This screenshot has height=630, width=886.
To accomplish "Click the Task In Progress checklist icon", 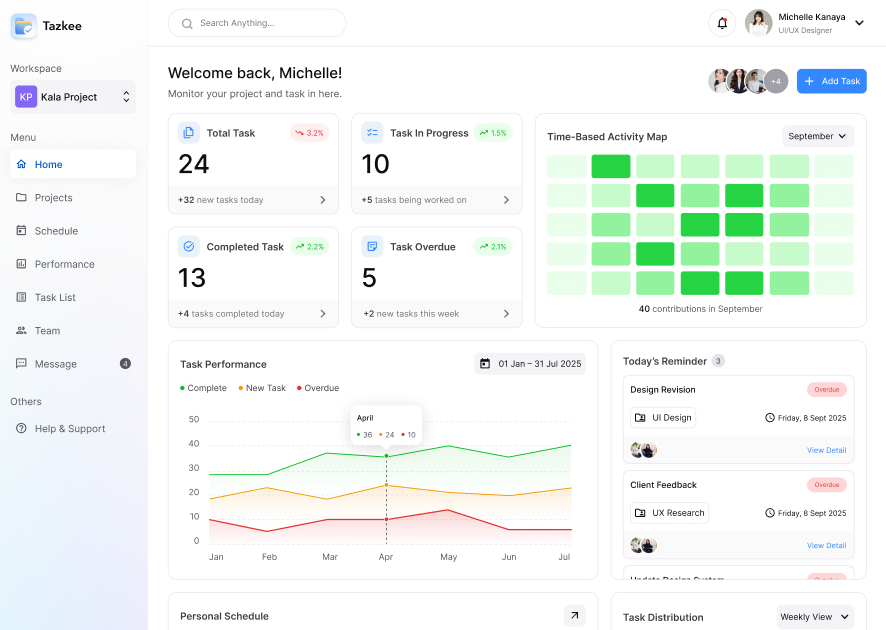I will pyautogui.click(x=372, y=133).
